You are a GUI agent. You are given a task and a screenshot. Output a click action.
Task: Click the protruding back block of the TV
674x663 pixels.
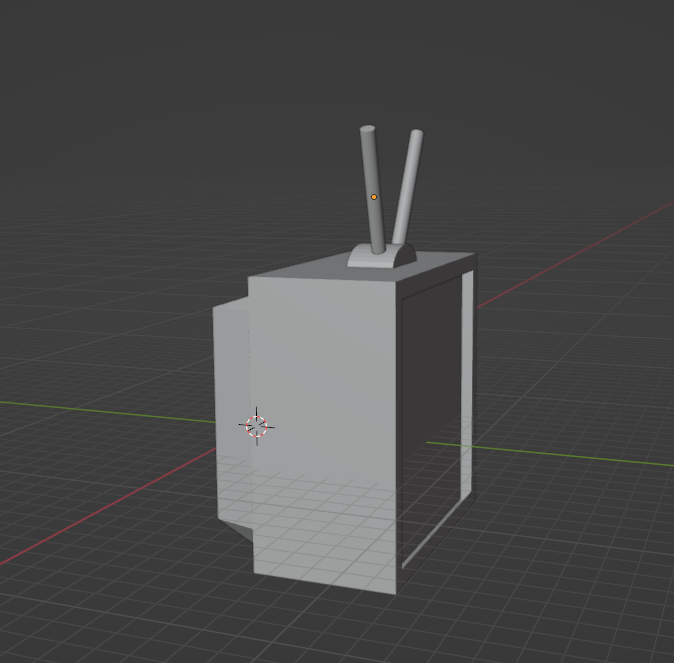pyautogui.click(x=231, y=413)
